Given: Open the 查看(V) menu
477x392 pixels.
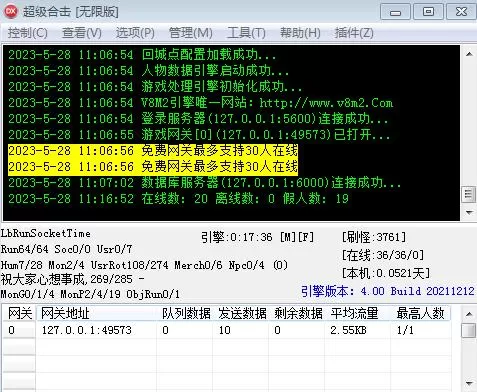Looking at the screenshot, I should point(82,33).
